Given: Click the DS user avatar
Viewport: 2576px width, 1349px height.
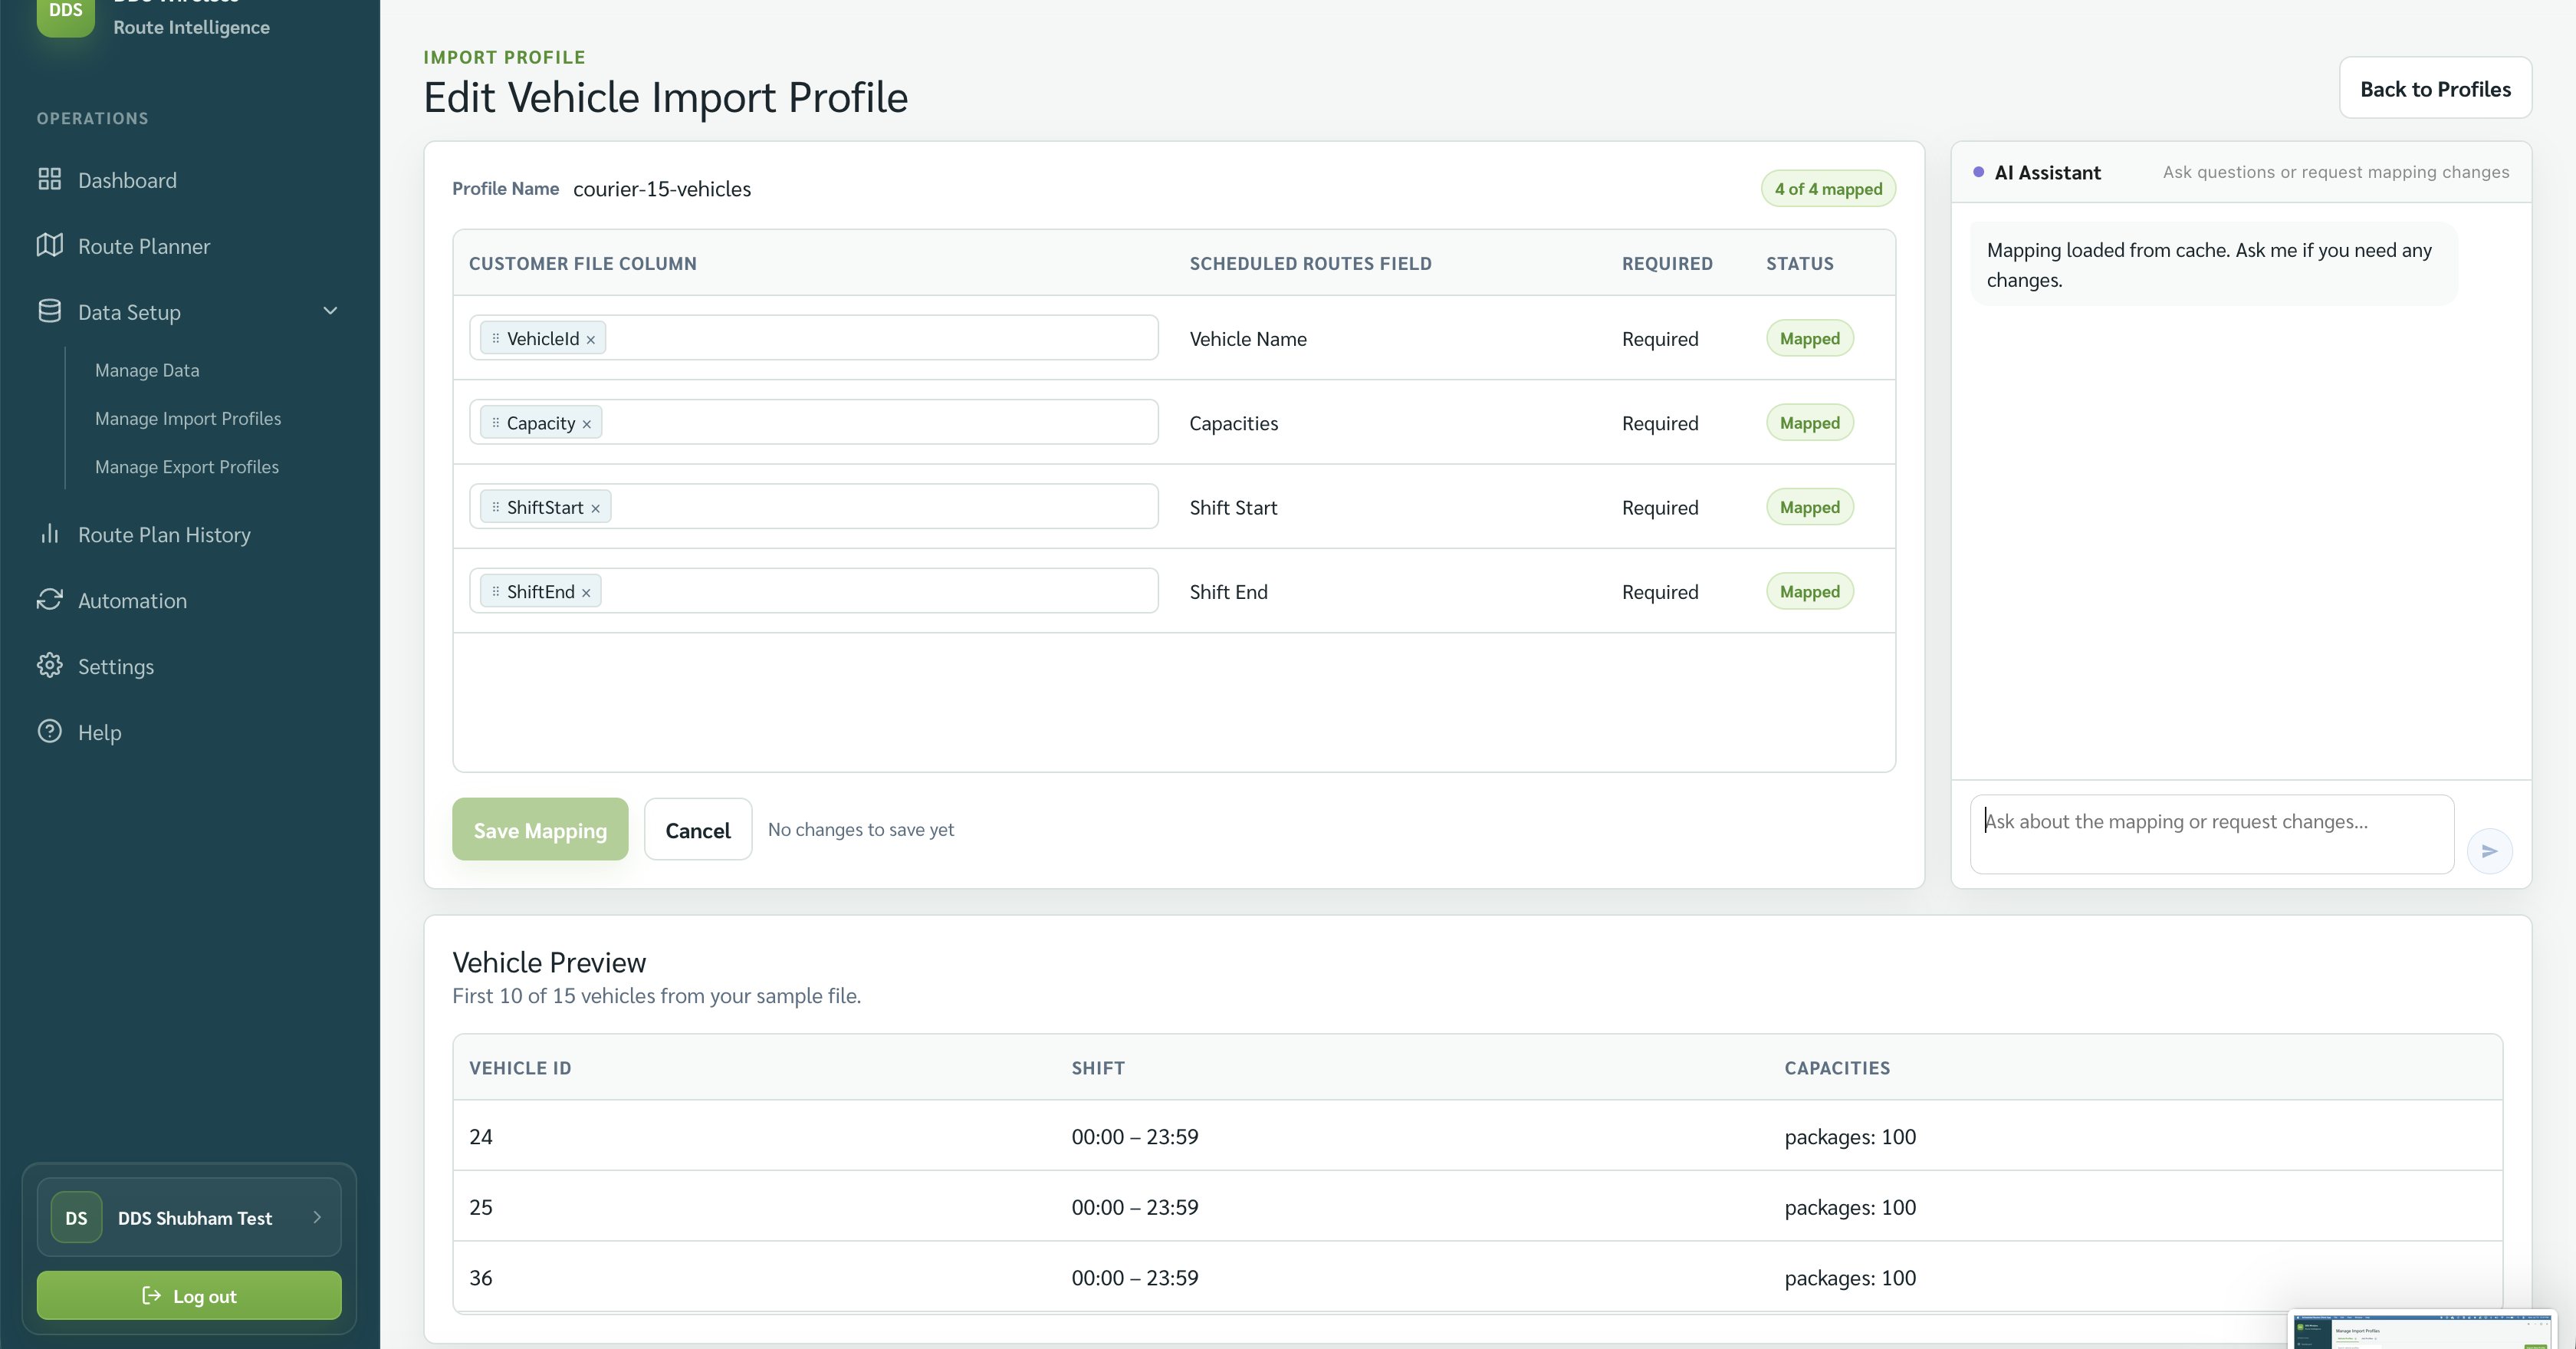Looking at the screenshot, I should point(76,1218).
